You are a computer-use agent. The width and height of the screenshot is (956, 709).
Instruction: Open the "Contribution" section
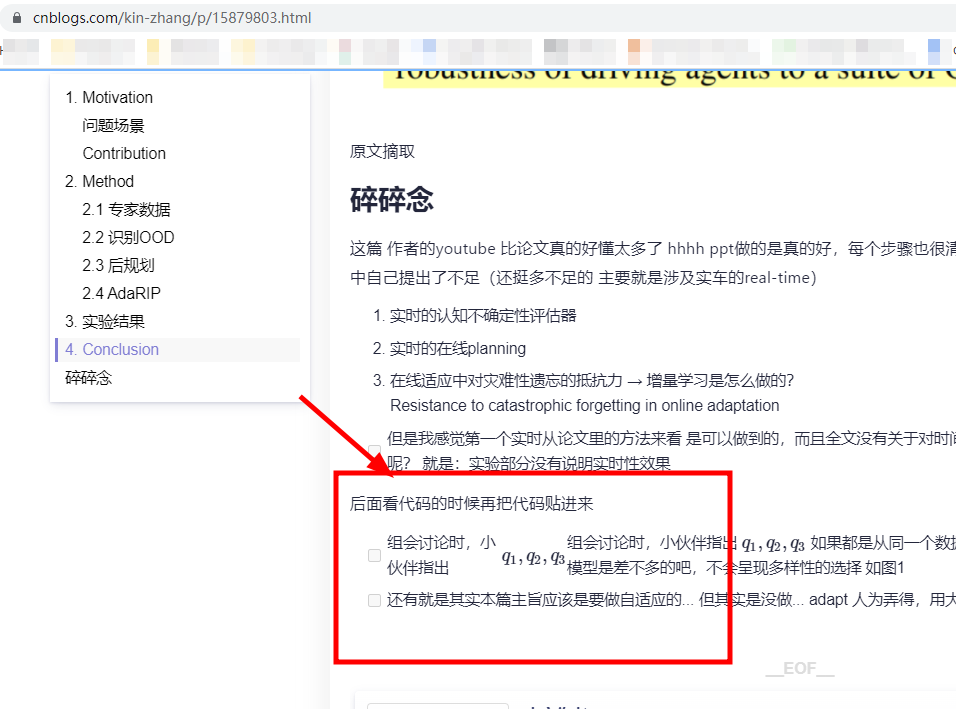click(124, 153)
